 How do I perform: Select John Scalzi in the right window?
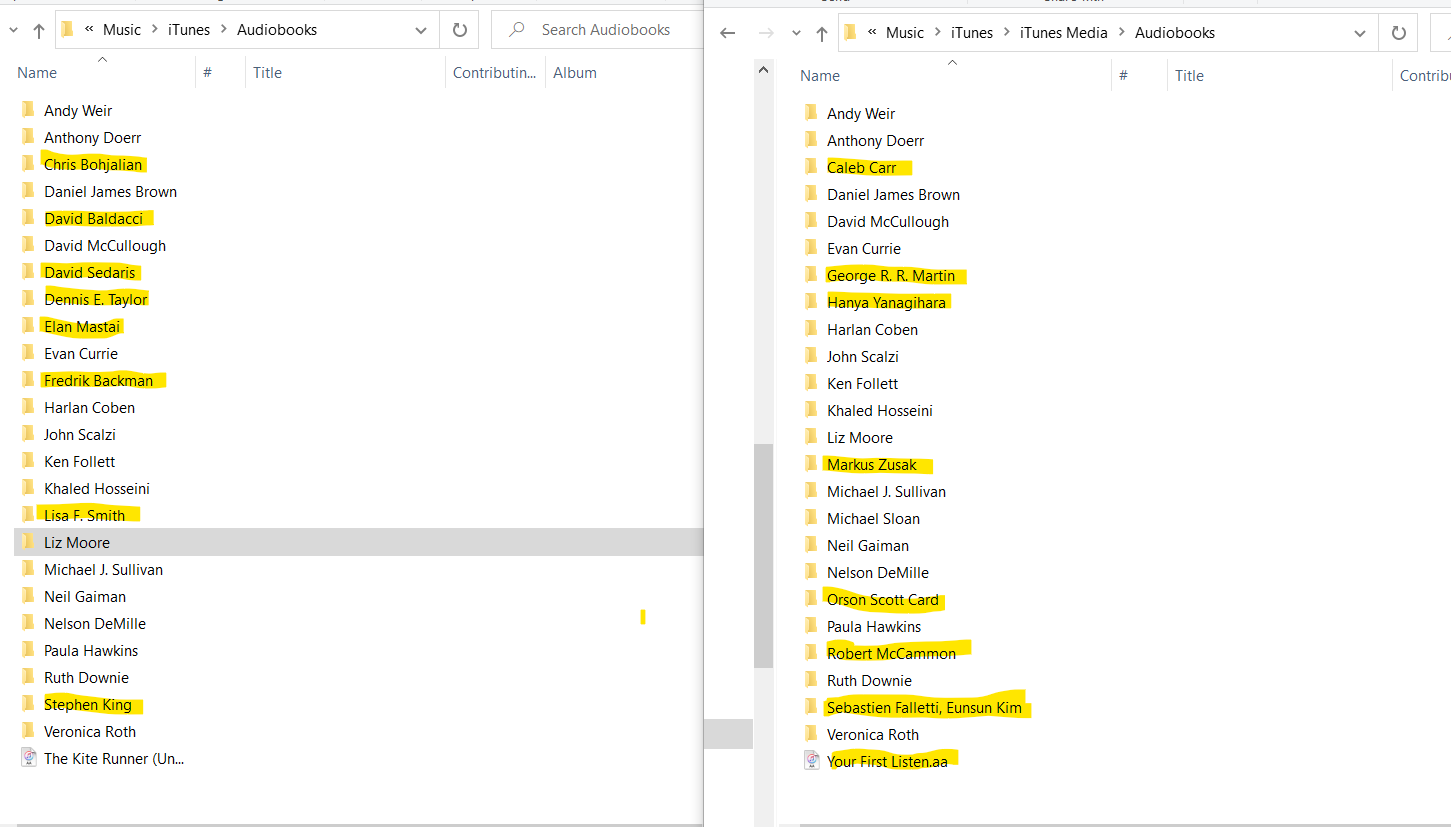[863, 356]
